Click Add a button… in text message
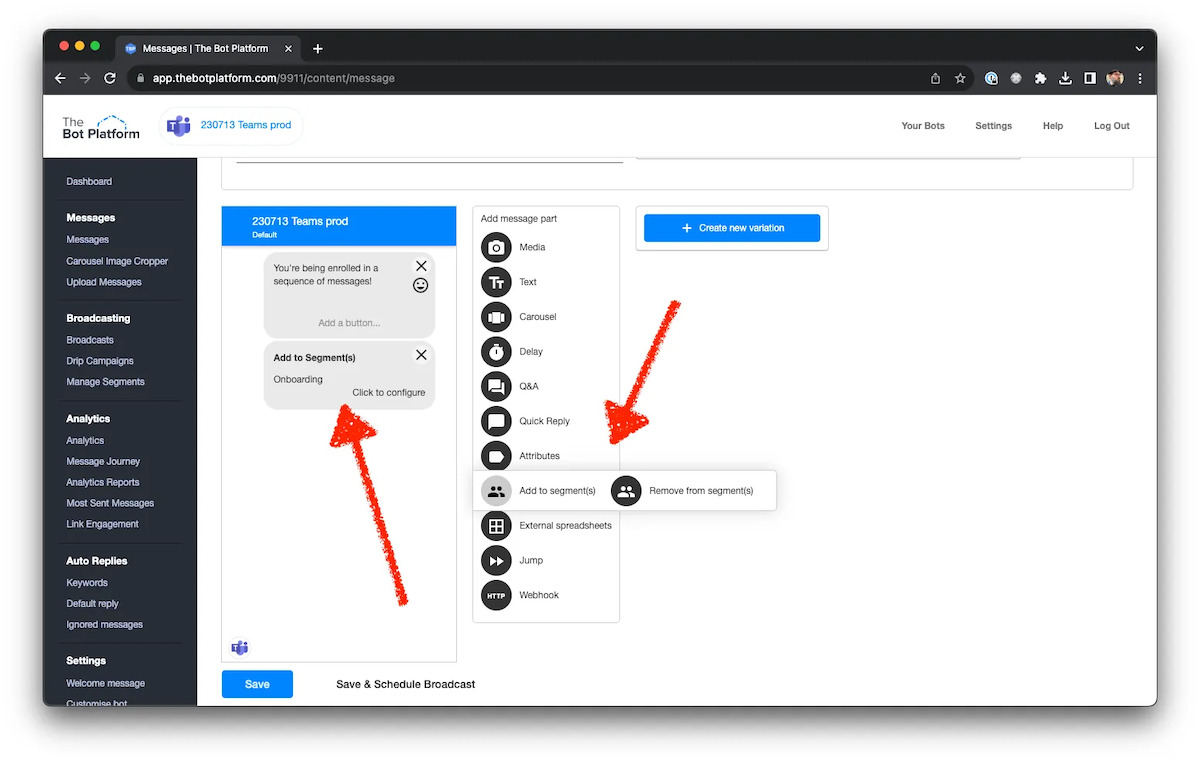Image resolution: width=1200 pixels, height=763 pixels. coord(349,323)
